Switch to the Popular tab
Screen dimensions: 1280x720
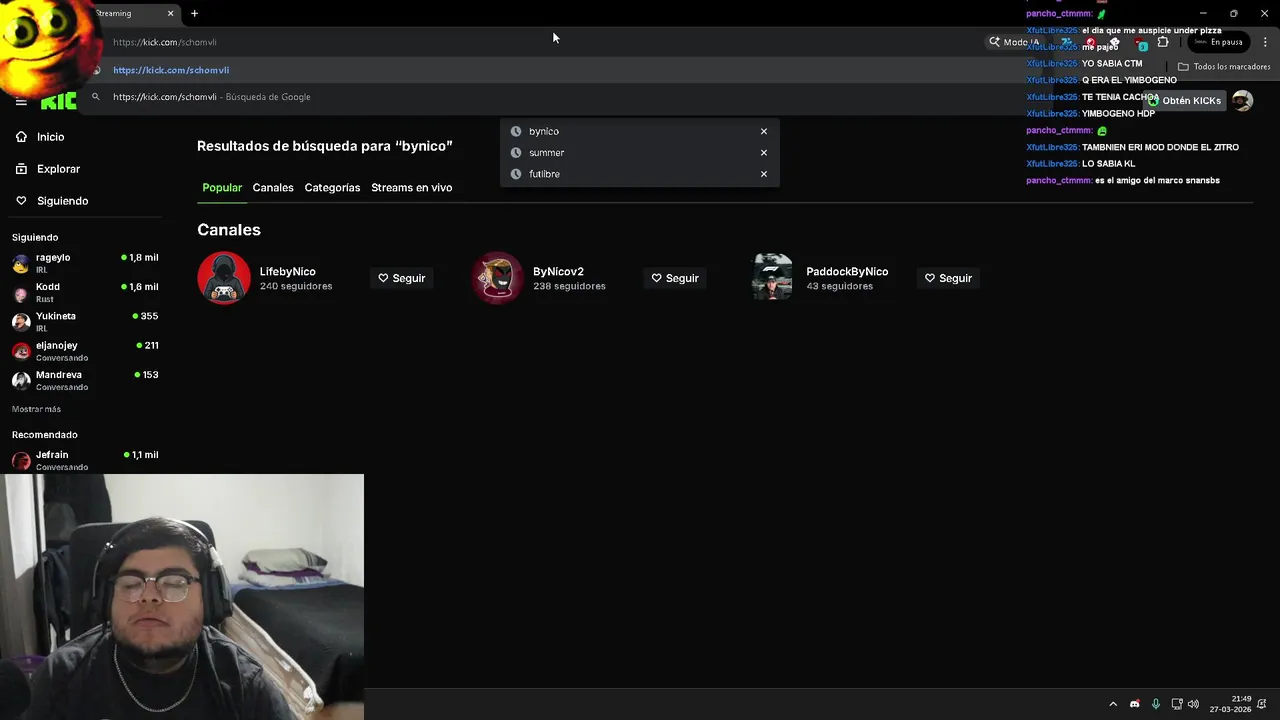click(x=222, y=188)
